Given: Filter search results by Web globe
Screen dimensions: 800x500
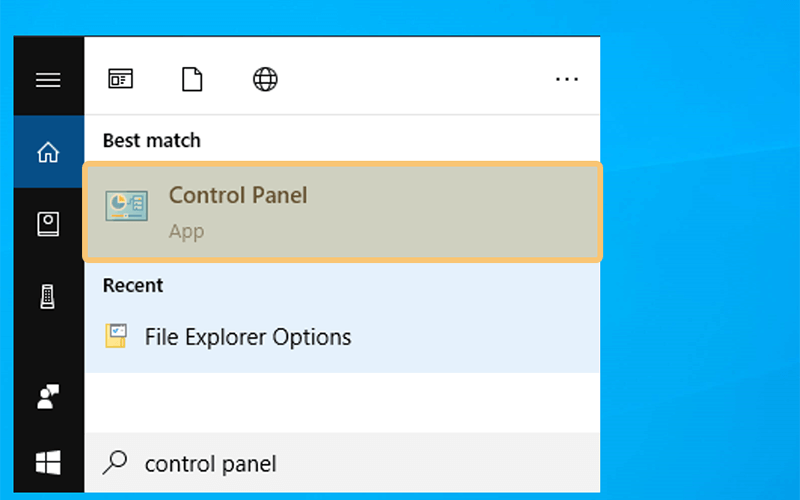Looking at the screenshot, I should click(x=265, y=79).
